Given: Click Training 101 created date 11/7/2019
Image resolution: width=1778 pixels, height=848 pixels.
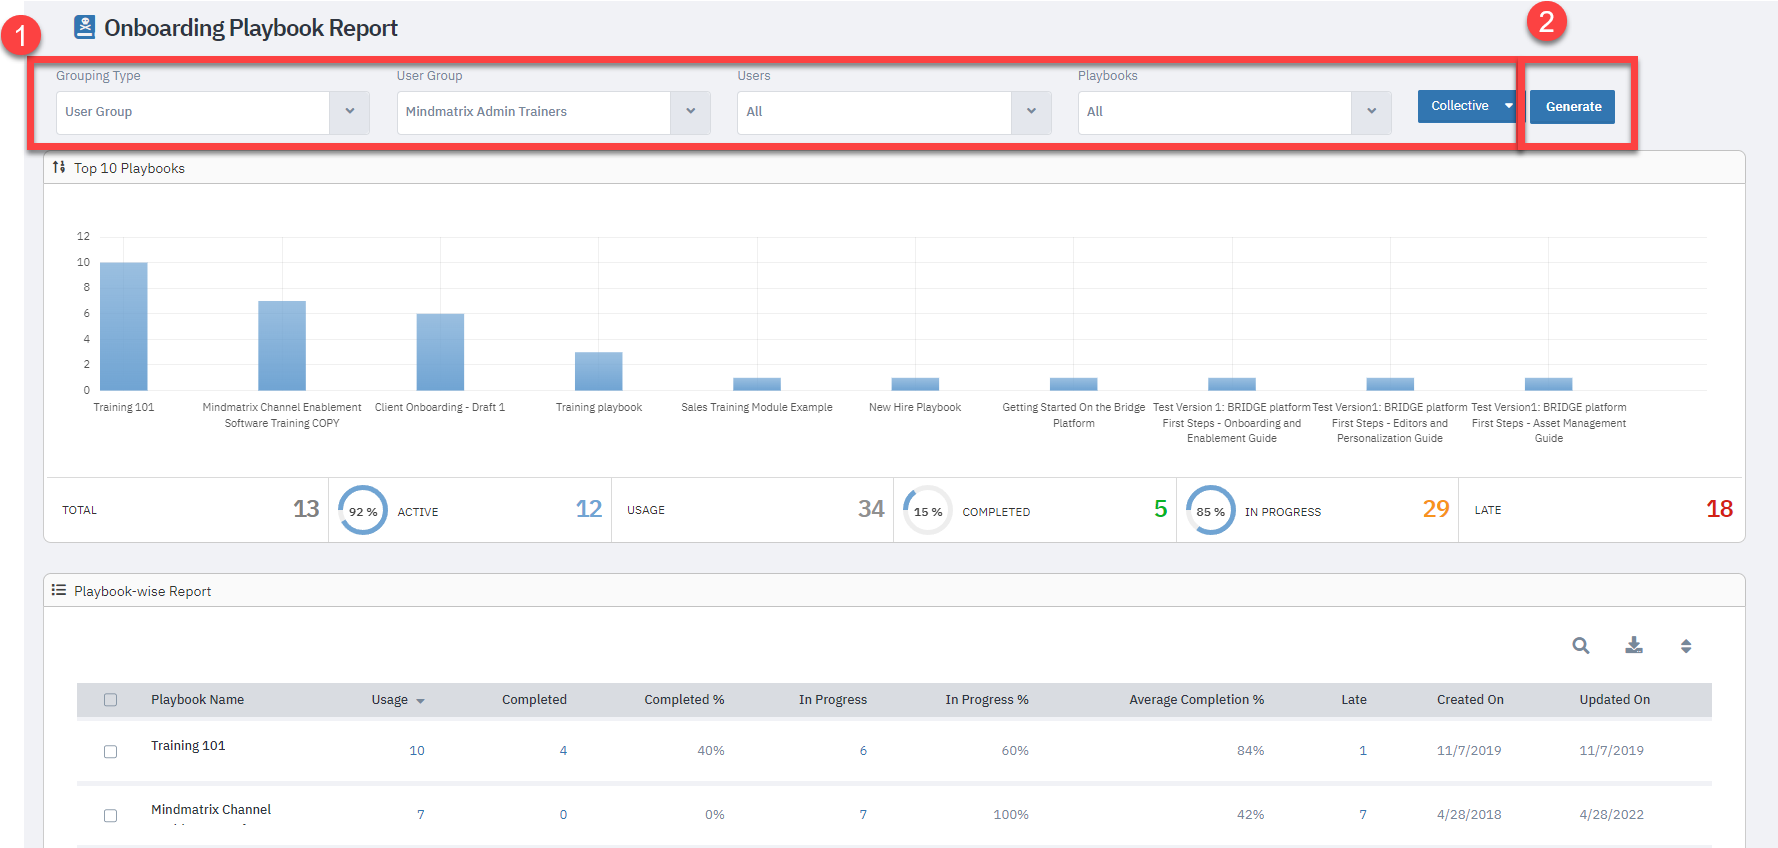Looking at the screenshot, I should point(1469,751).
